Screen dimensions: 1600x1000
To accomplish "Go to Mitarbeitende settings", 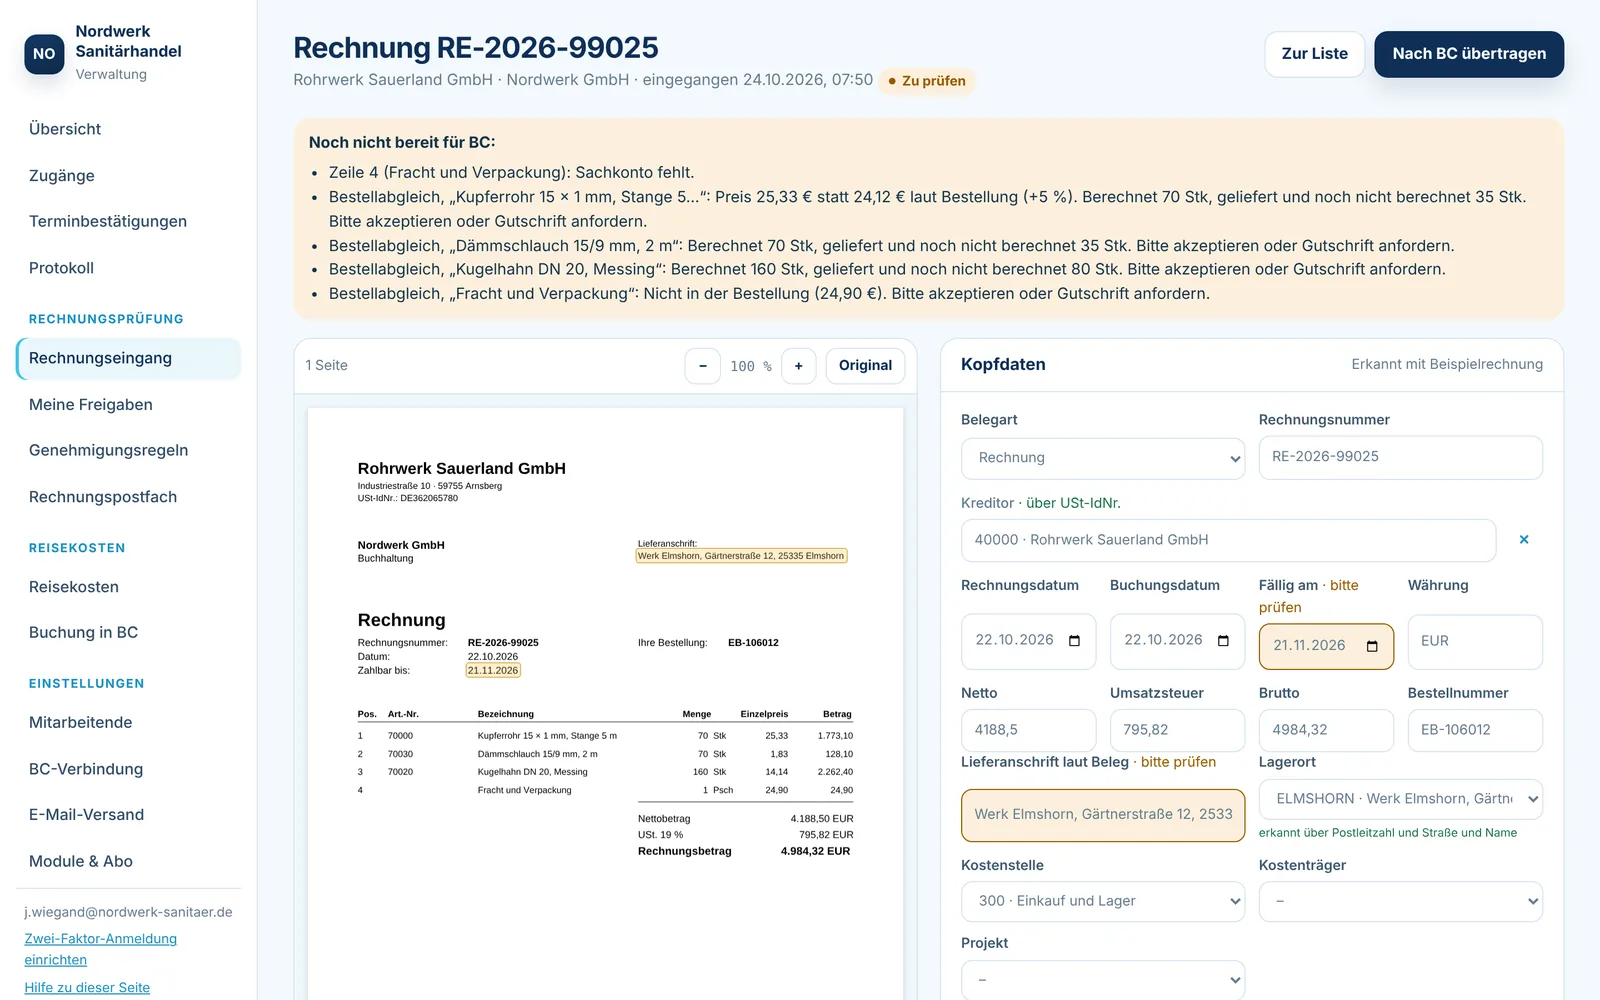I will 128,723.
